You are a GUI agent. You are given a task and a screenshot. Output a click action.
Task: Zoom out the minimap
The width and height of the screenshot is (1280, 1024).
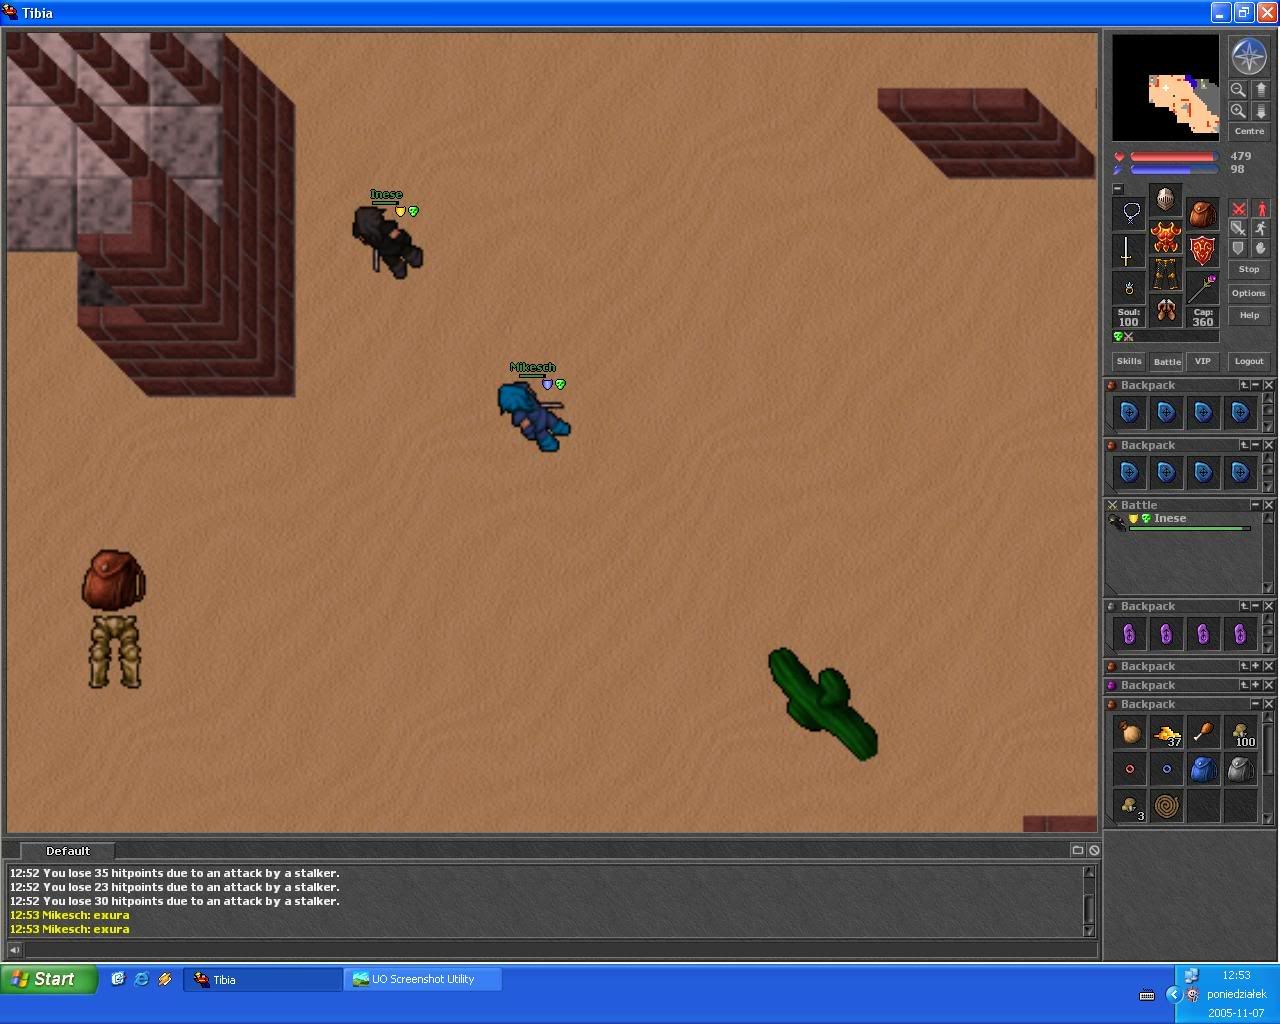click(1238, 89)
